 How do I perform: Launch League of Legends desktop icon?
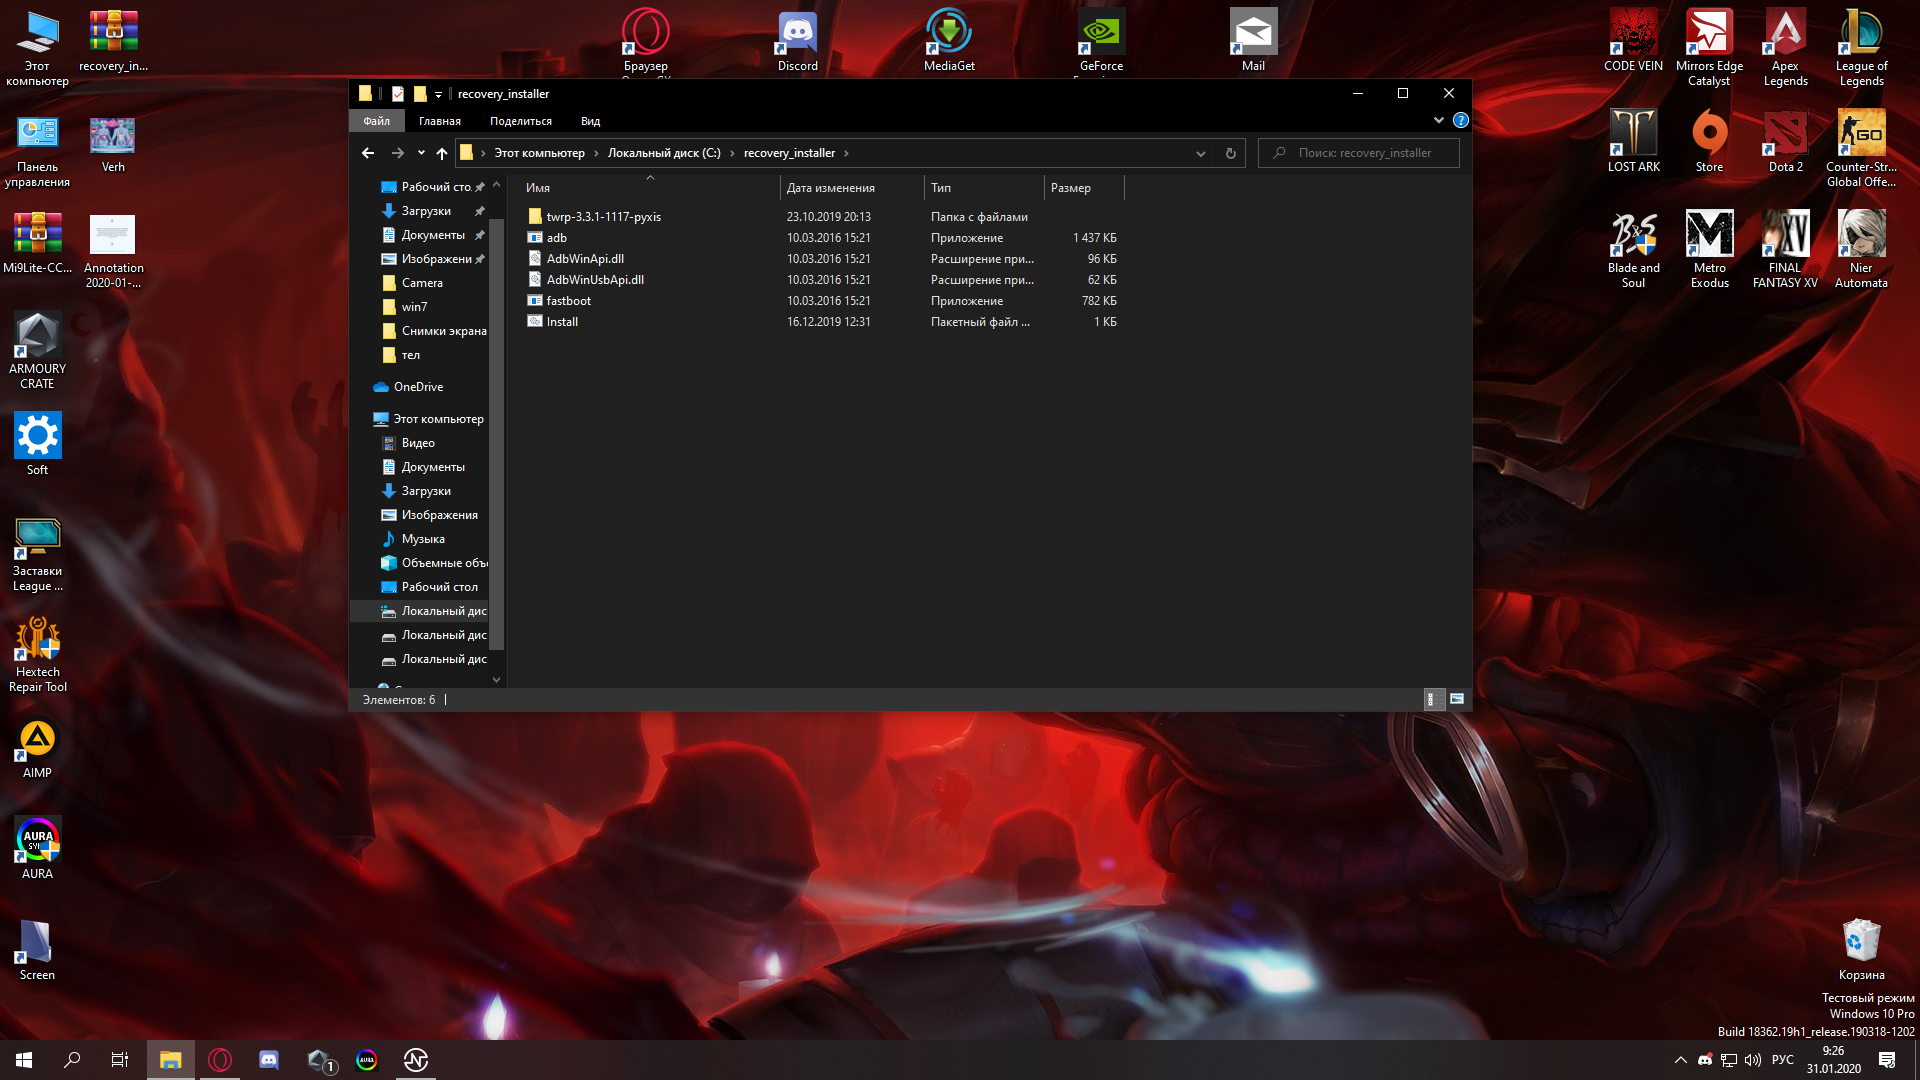(1861, 47)
